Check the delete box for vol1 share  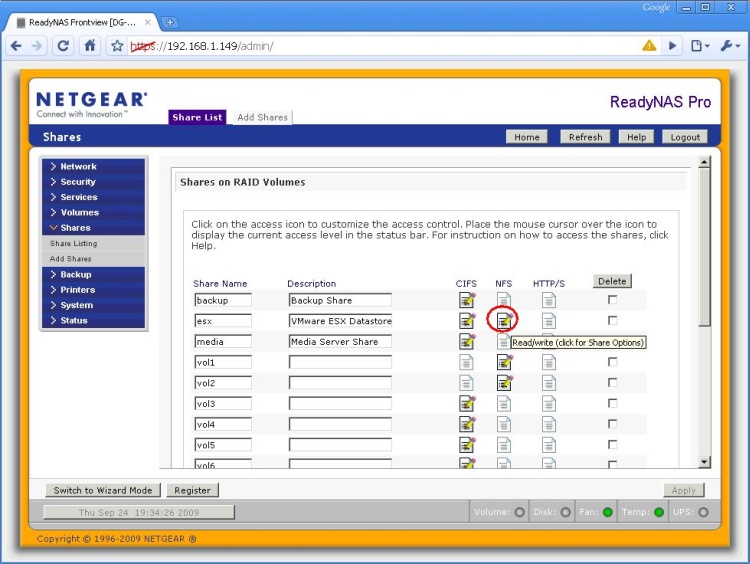point(612,362)
